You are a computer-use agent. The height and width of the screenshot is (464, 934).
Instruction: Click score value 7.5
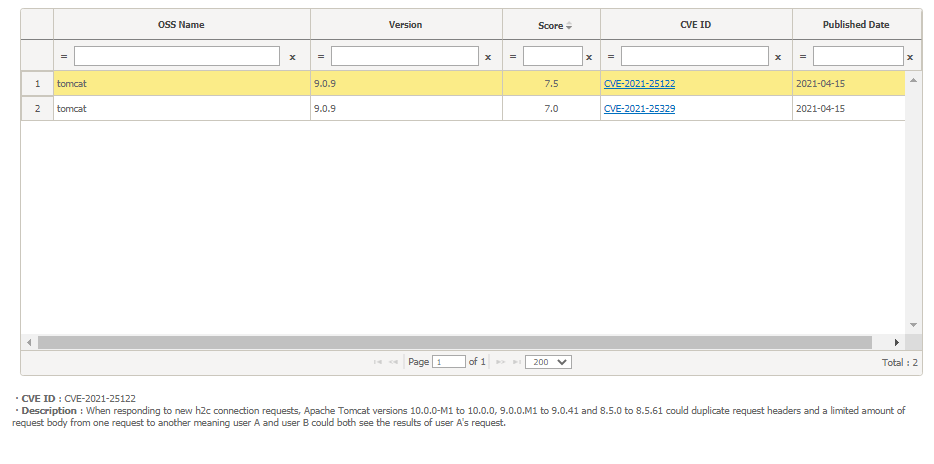click(551, 84)
